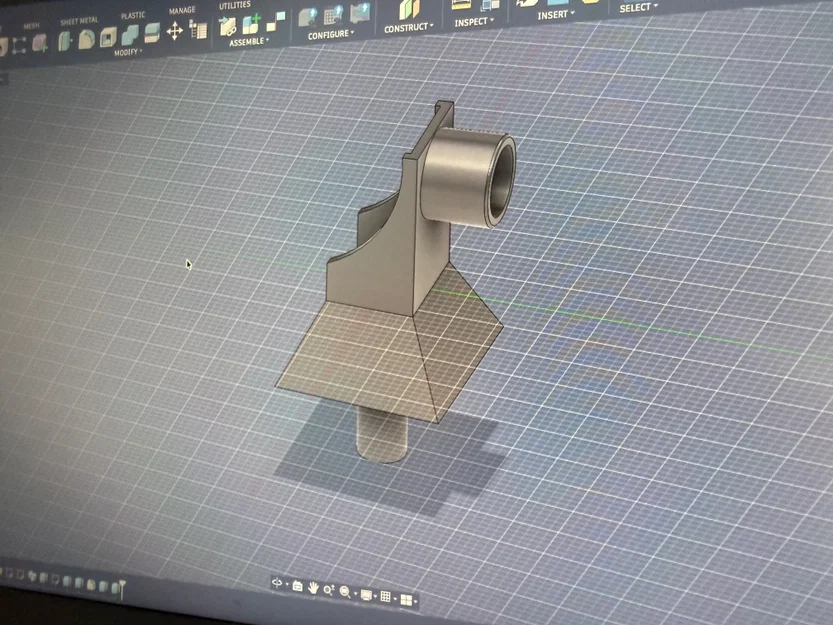The height and width of the screenshot is (625, 833).
Task: Select the last feature in timeline
Action: tap(114, 587)
